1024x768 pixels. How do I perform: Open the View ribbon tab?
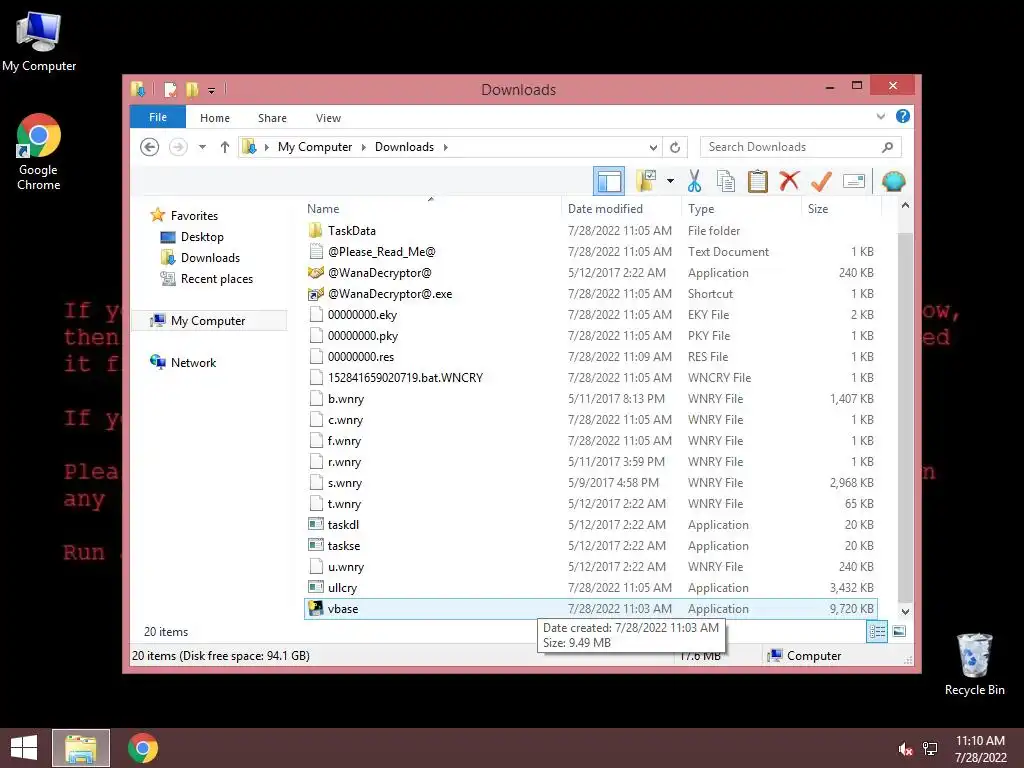(x=328, y=118)
